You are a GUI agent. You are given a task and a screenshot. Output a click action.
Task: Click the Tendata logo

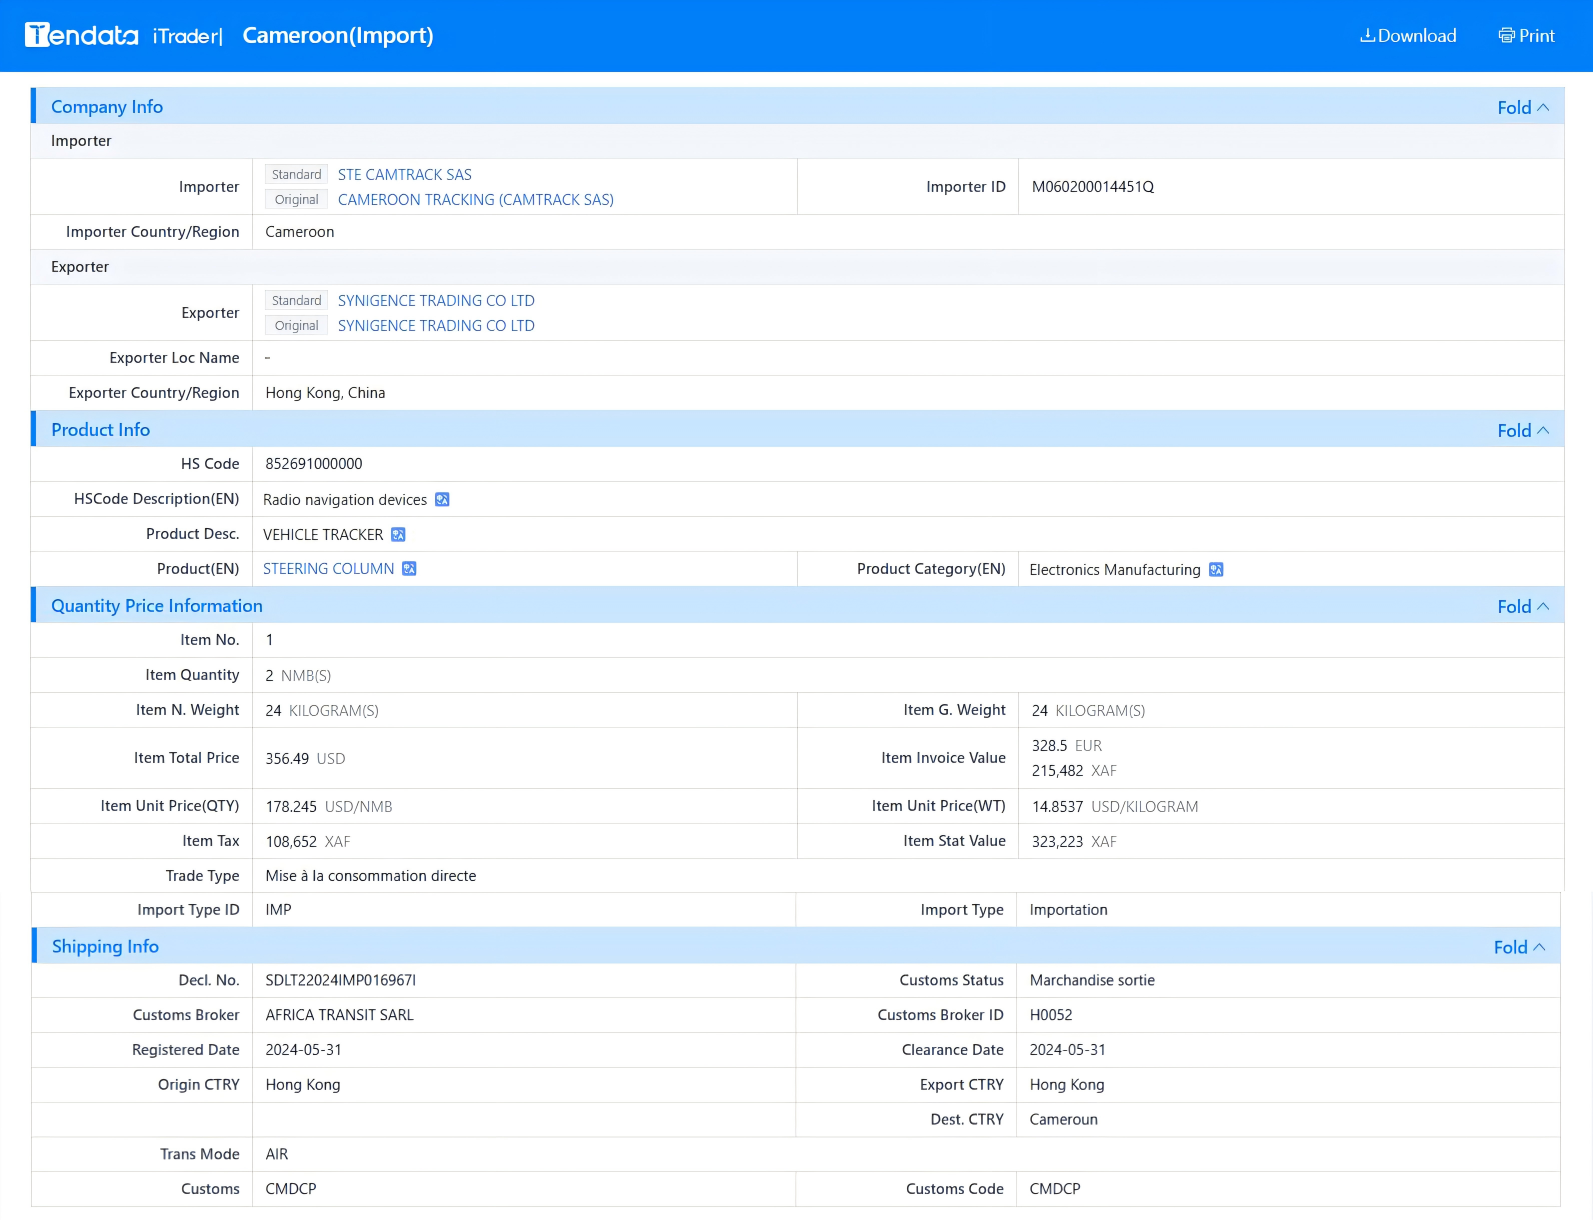82,35
